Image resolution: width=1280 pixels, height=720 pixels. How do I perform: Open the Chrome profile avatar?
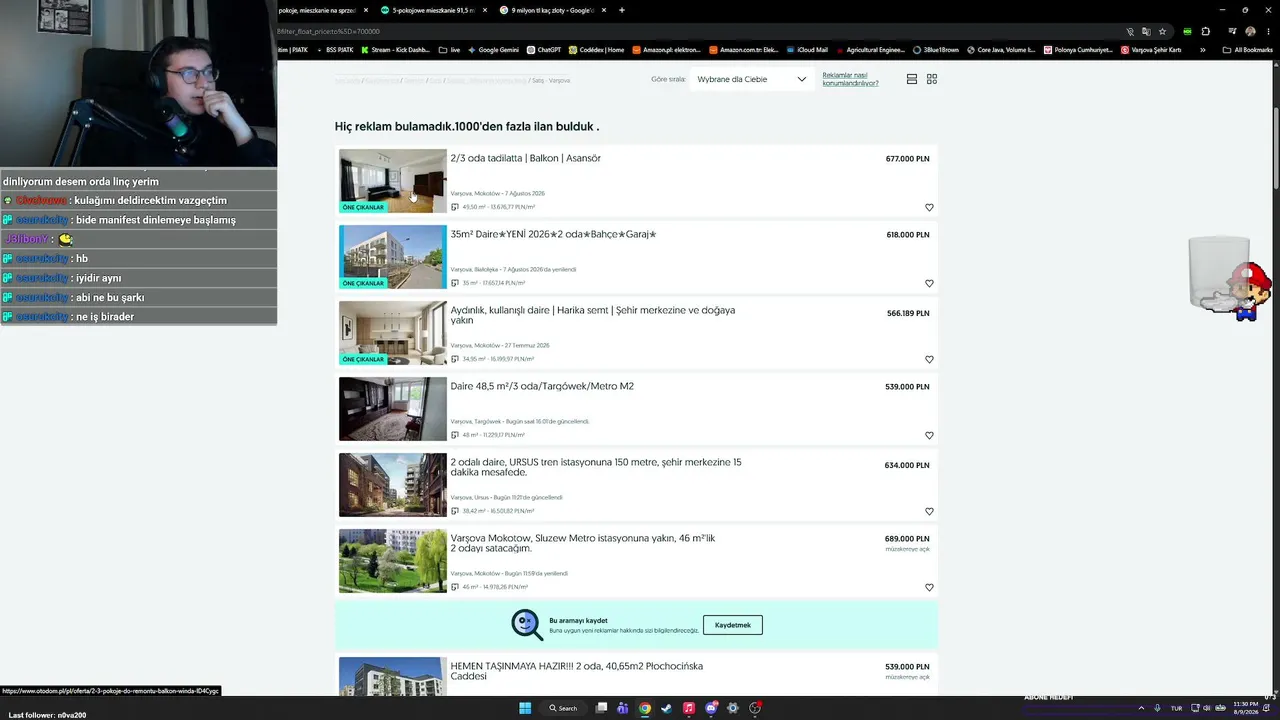tap(1250, 31)
